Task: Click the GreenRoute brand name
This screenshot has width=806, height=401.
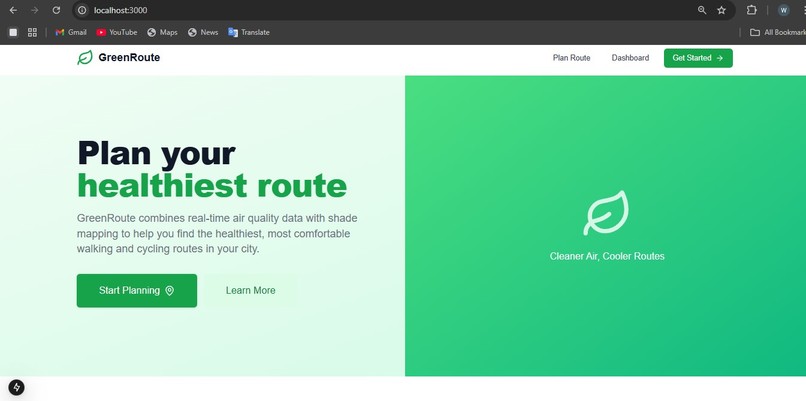Action: tap(129, 58)
